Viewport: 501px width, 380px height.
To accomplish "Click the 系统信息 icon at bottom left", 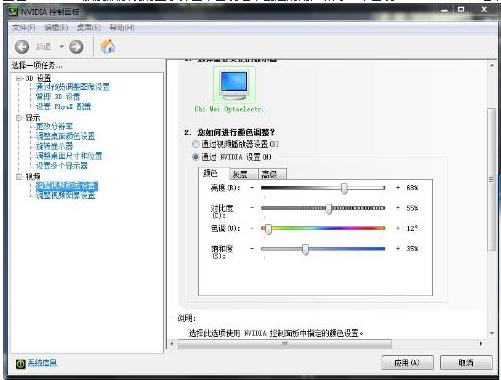I will click(20, 364).
